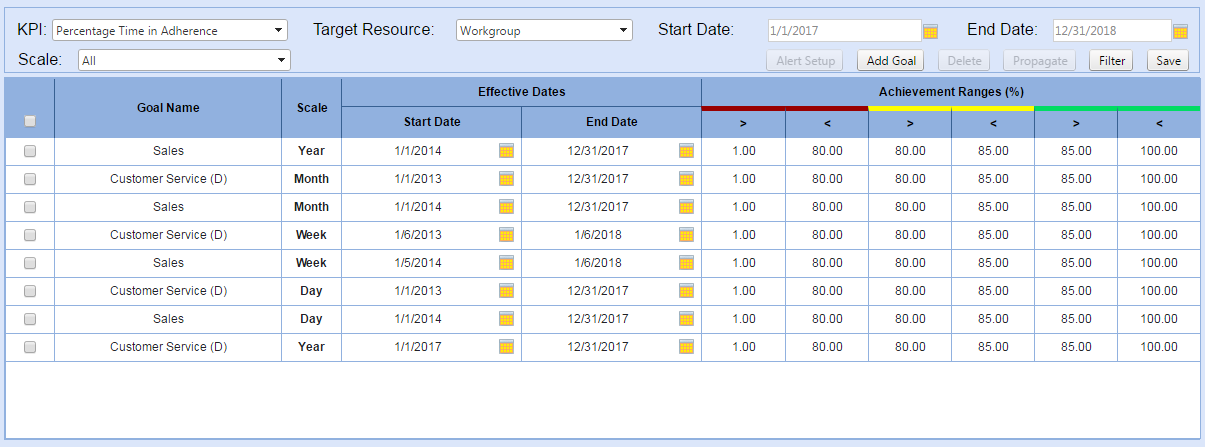Check the box for Sales Year goal row
Viewport: 1205px width, 447px height.
pos(30,151)
